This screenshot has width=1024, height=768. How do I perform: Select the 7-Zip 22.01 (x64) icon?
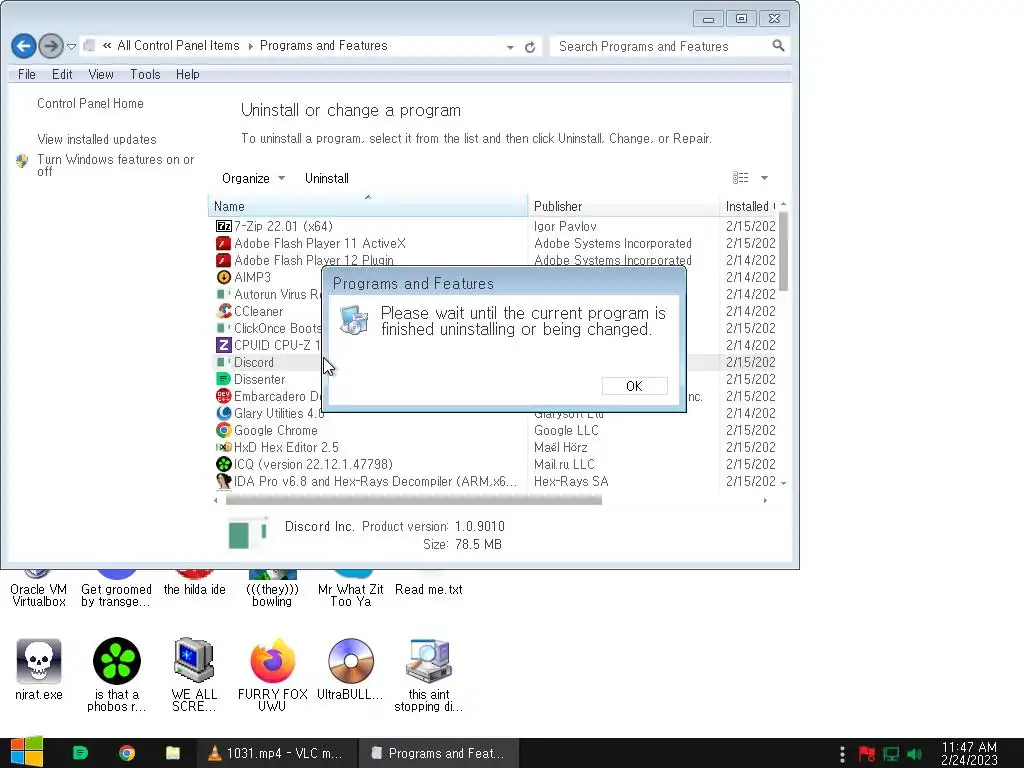(x=223, y=226)
